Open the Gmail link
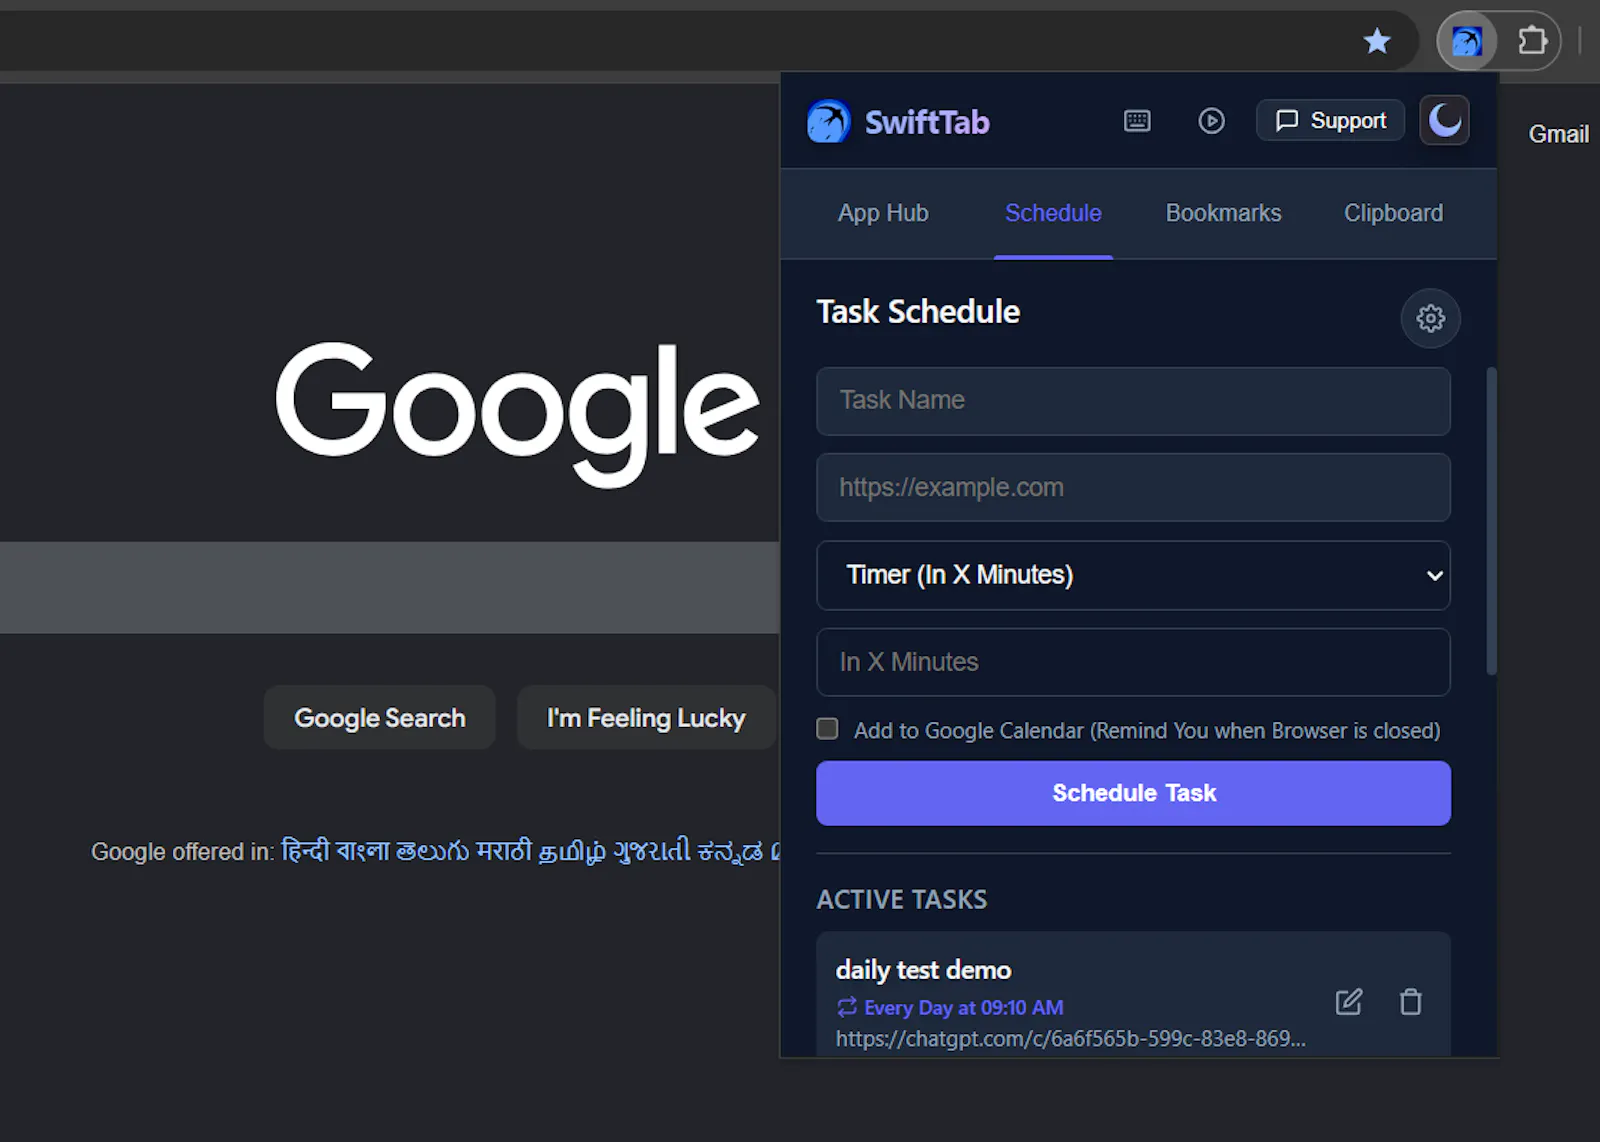The image size is (1600, 1142). coord(1558,134)
